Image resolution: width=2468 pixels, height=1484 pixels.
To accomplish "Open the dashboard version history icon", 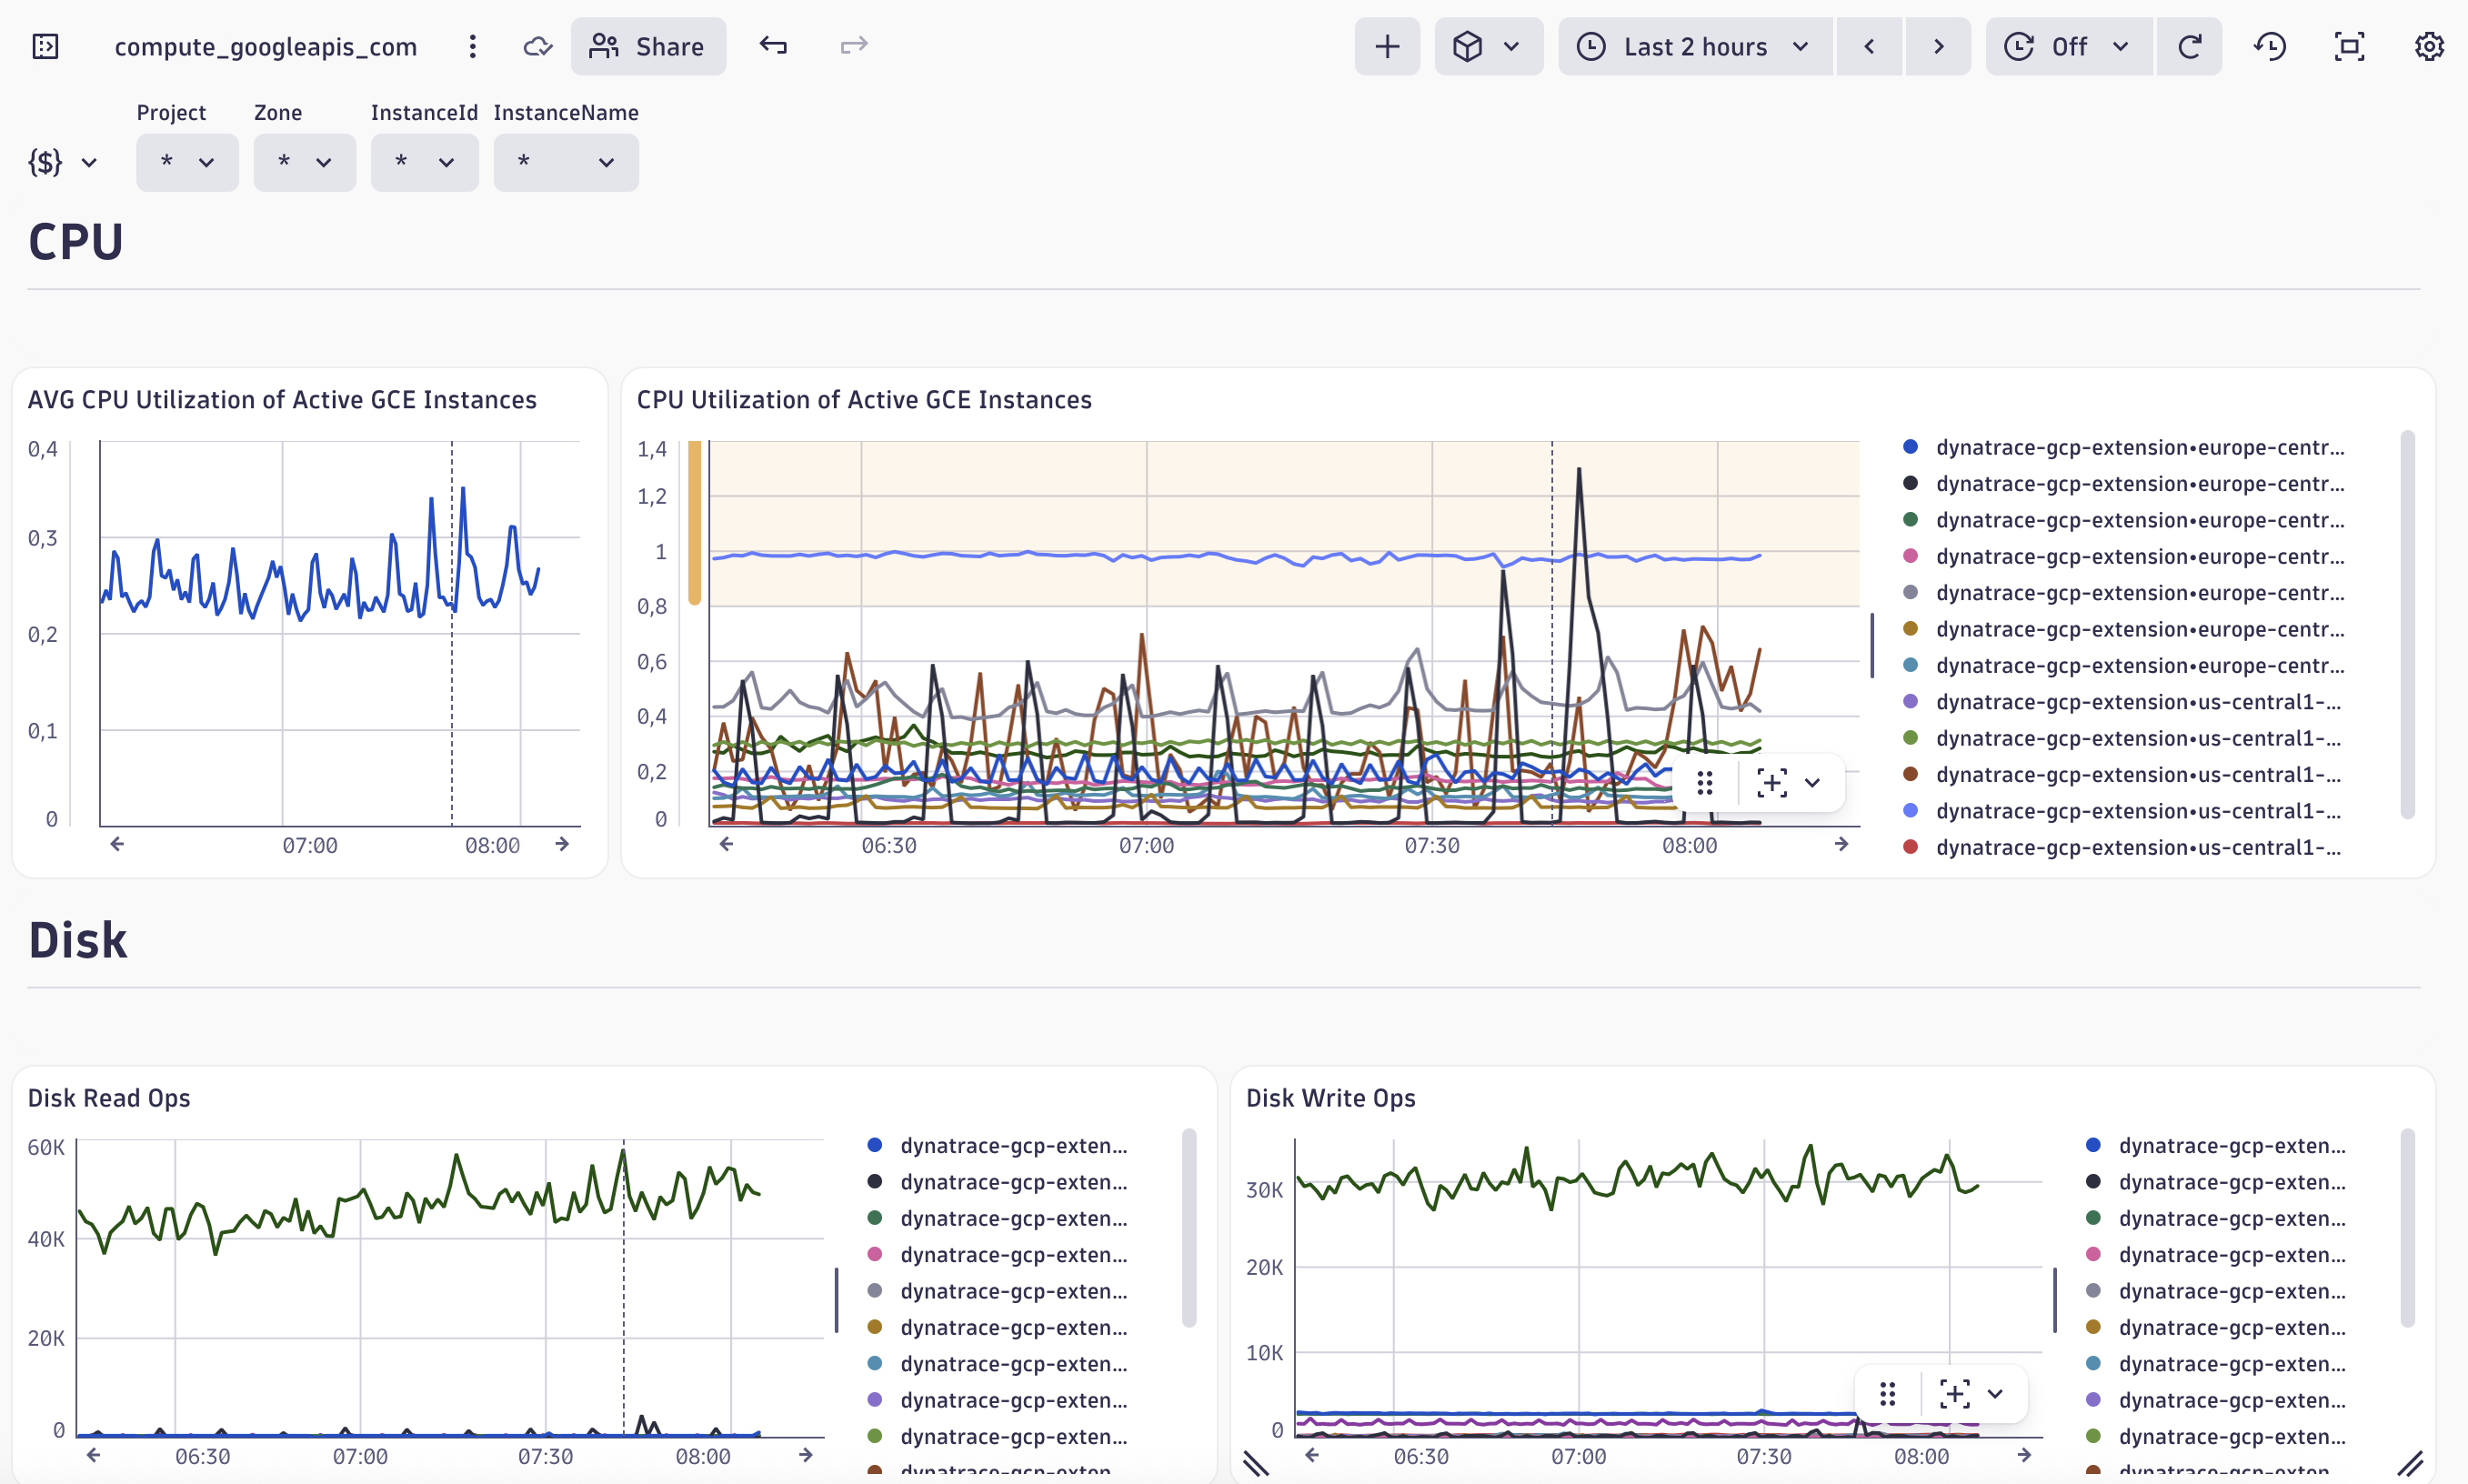I will (2270, 46).
